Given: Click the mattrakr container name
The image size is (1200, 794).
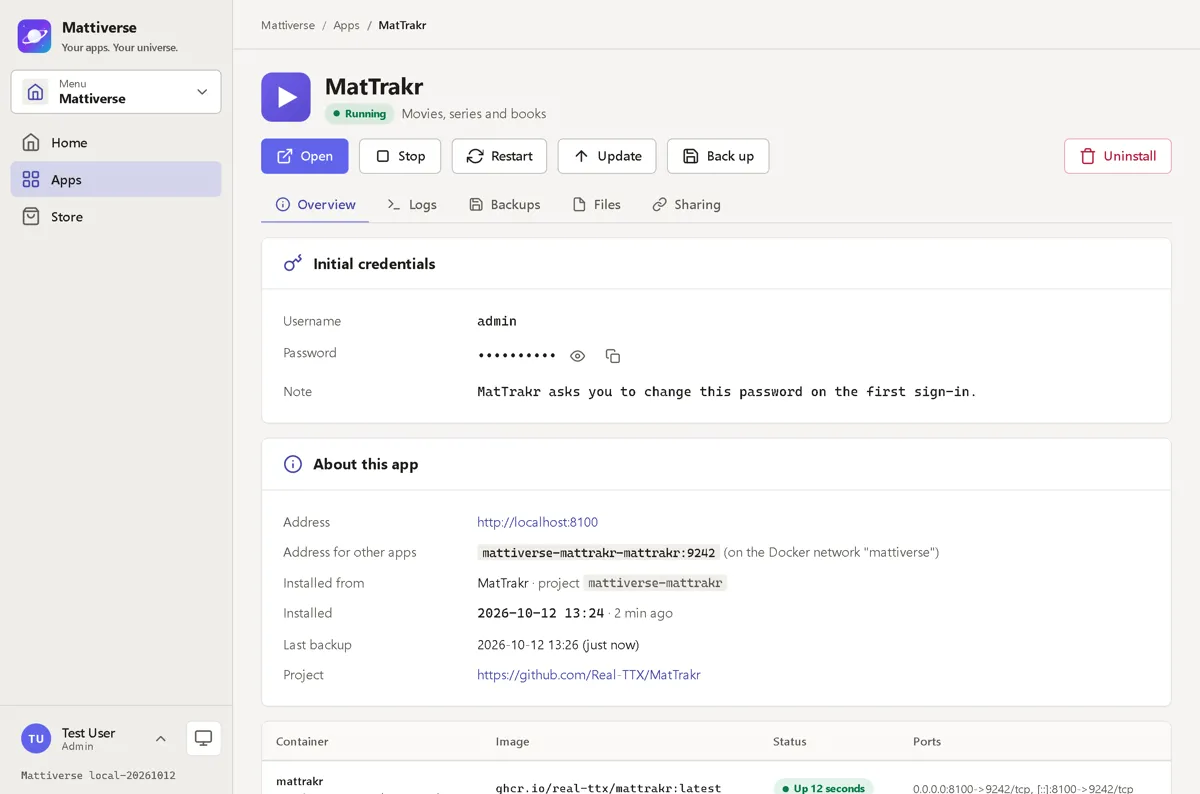Looking at the screenshot, I should coord(299,781).
